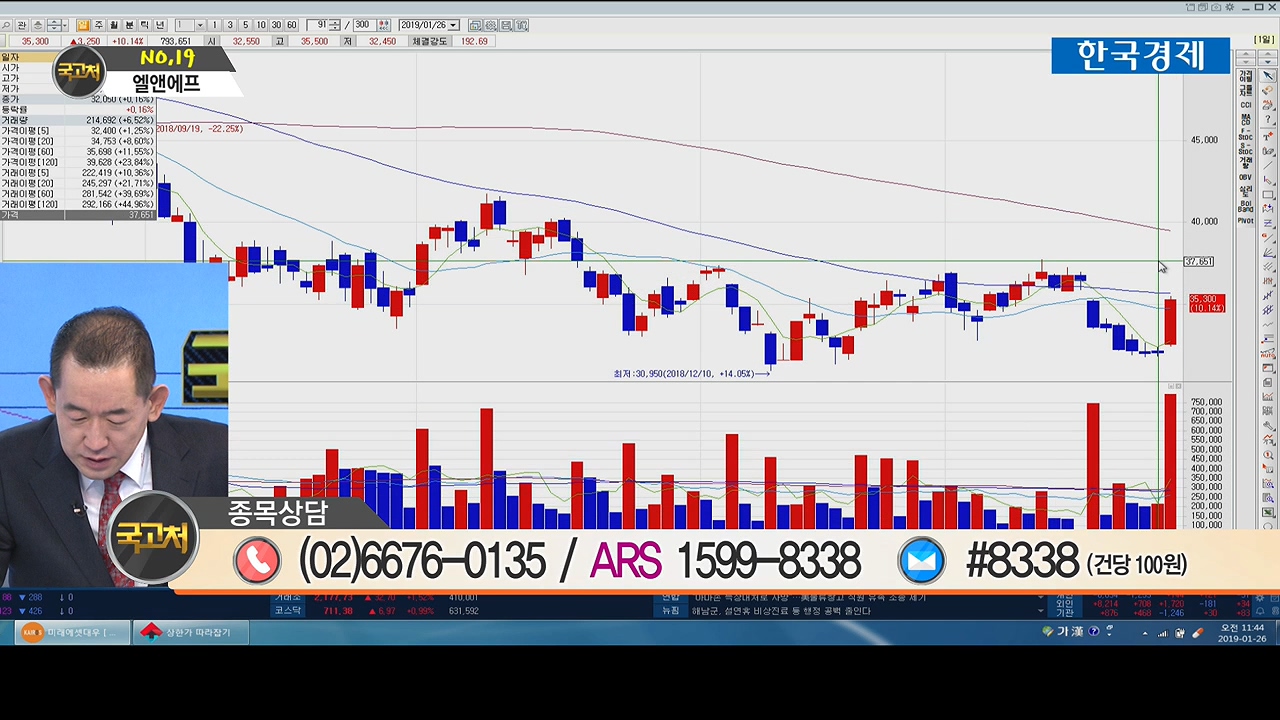Click the 60 interval button
This screenshot has width=1280, height=720.
[x=291, y=25]
